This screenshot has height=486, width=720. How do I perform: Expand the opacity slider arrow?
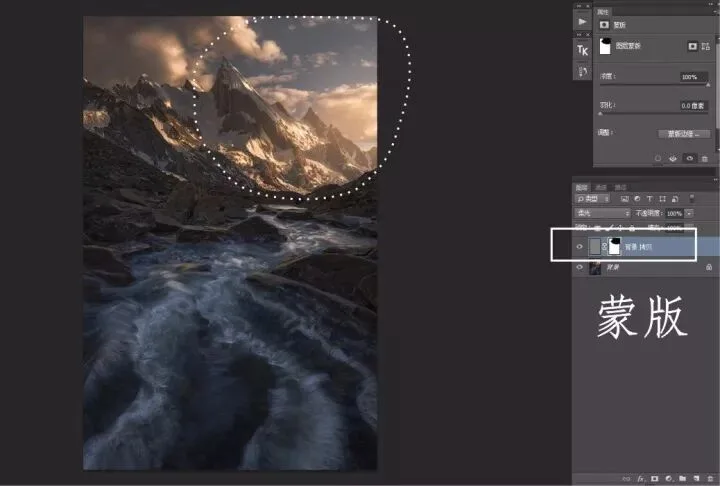pyautogui.click(x=689, y=213)
